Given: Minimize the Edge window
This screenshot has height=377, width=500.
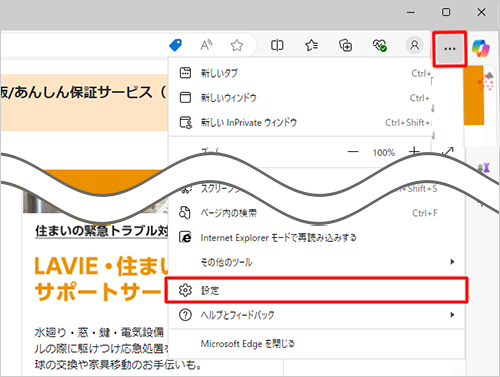Looking at the screenshot, I should 411,12.
